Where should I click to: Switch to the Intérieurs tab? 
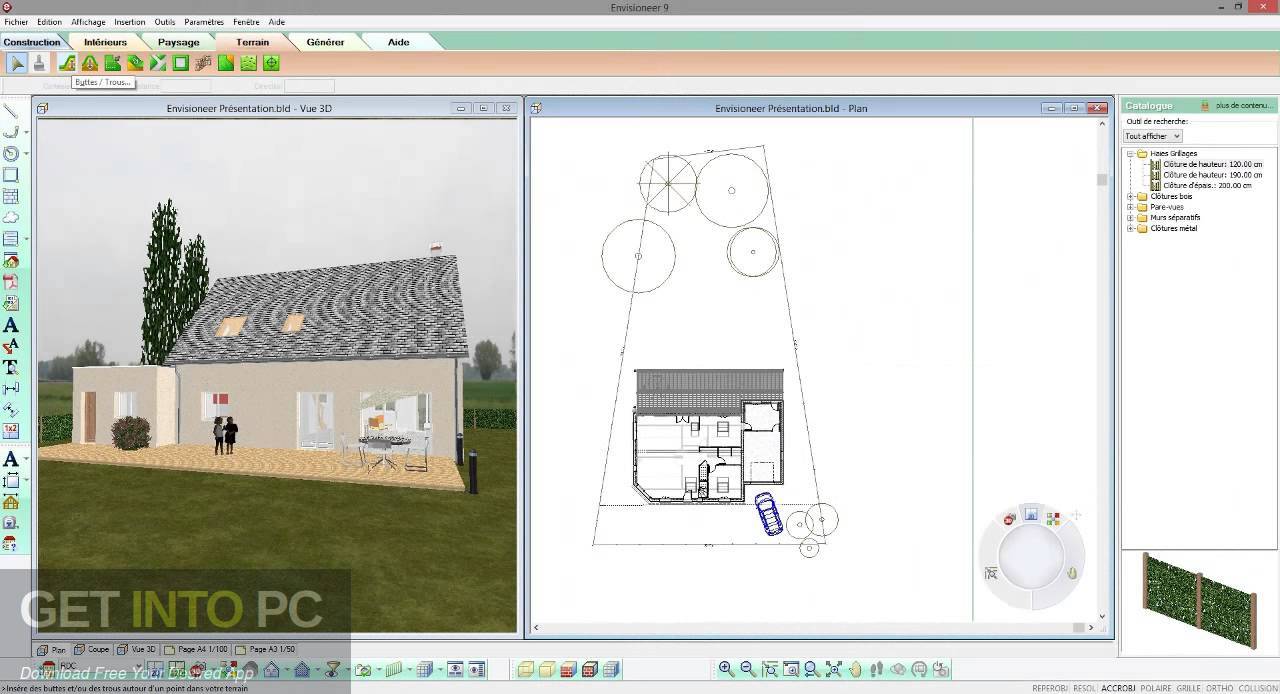(x=105, y=42)
